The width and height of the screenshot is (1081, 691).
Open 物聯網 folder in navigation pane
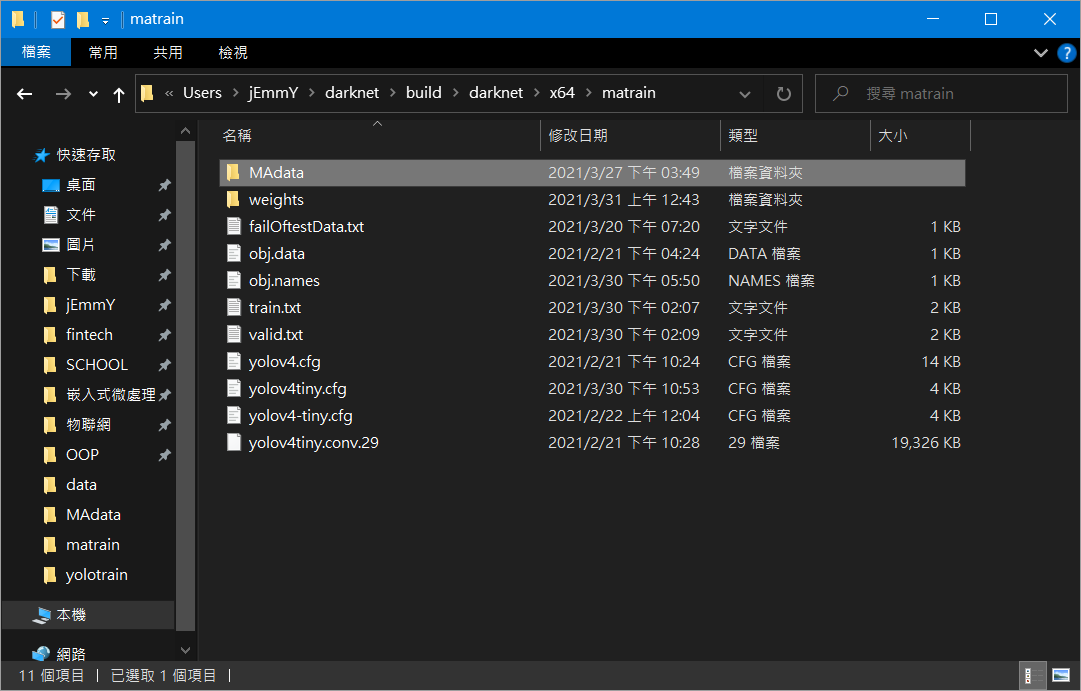click(x=88, y=425)
